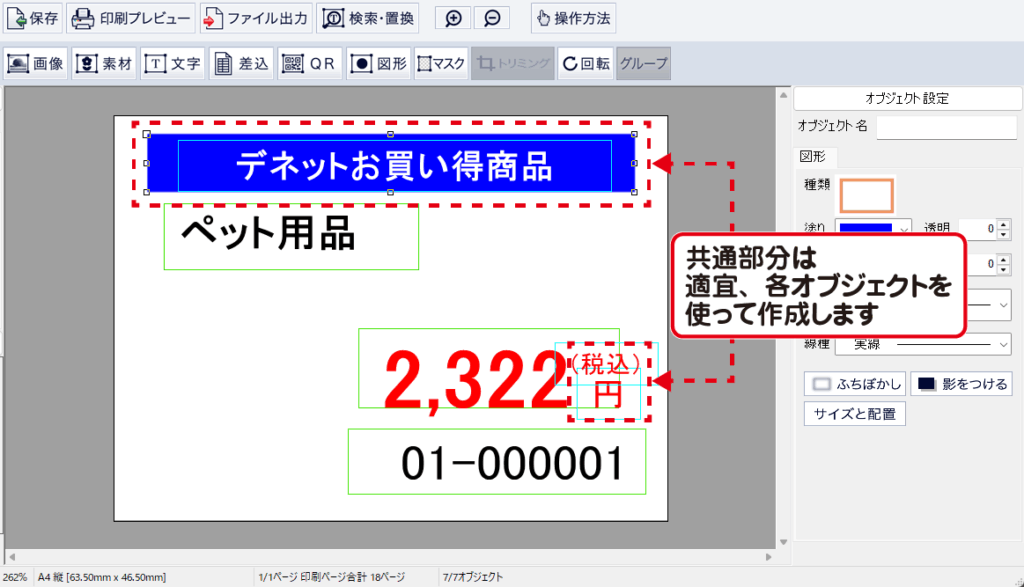Toggle the グループ group button
Screen dimensions: 1024x587
pyautogui.click(x=643, y=64)
